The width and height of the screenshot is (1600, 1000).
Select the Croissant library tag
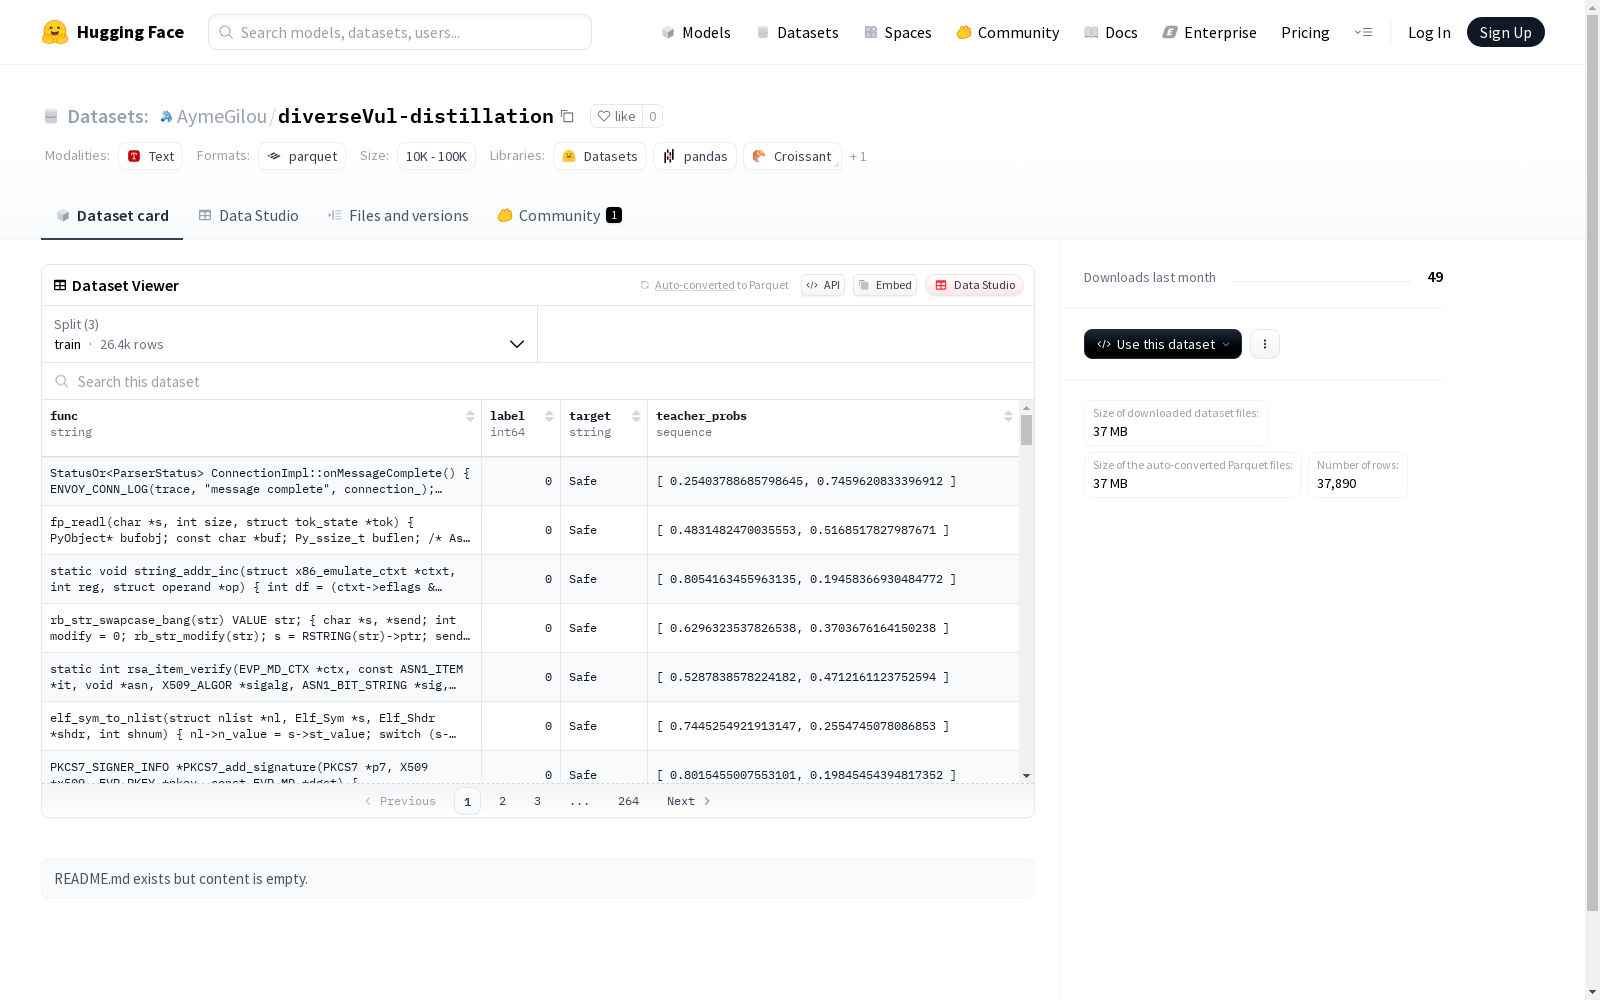click(792, 156)
